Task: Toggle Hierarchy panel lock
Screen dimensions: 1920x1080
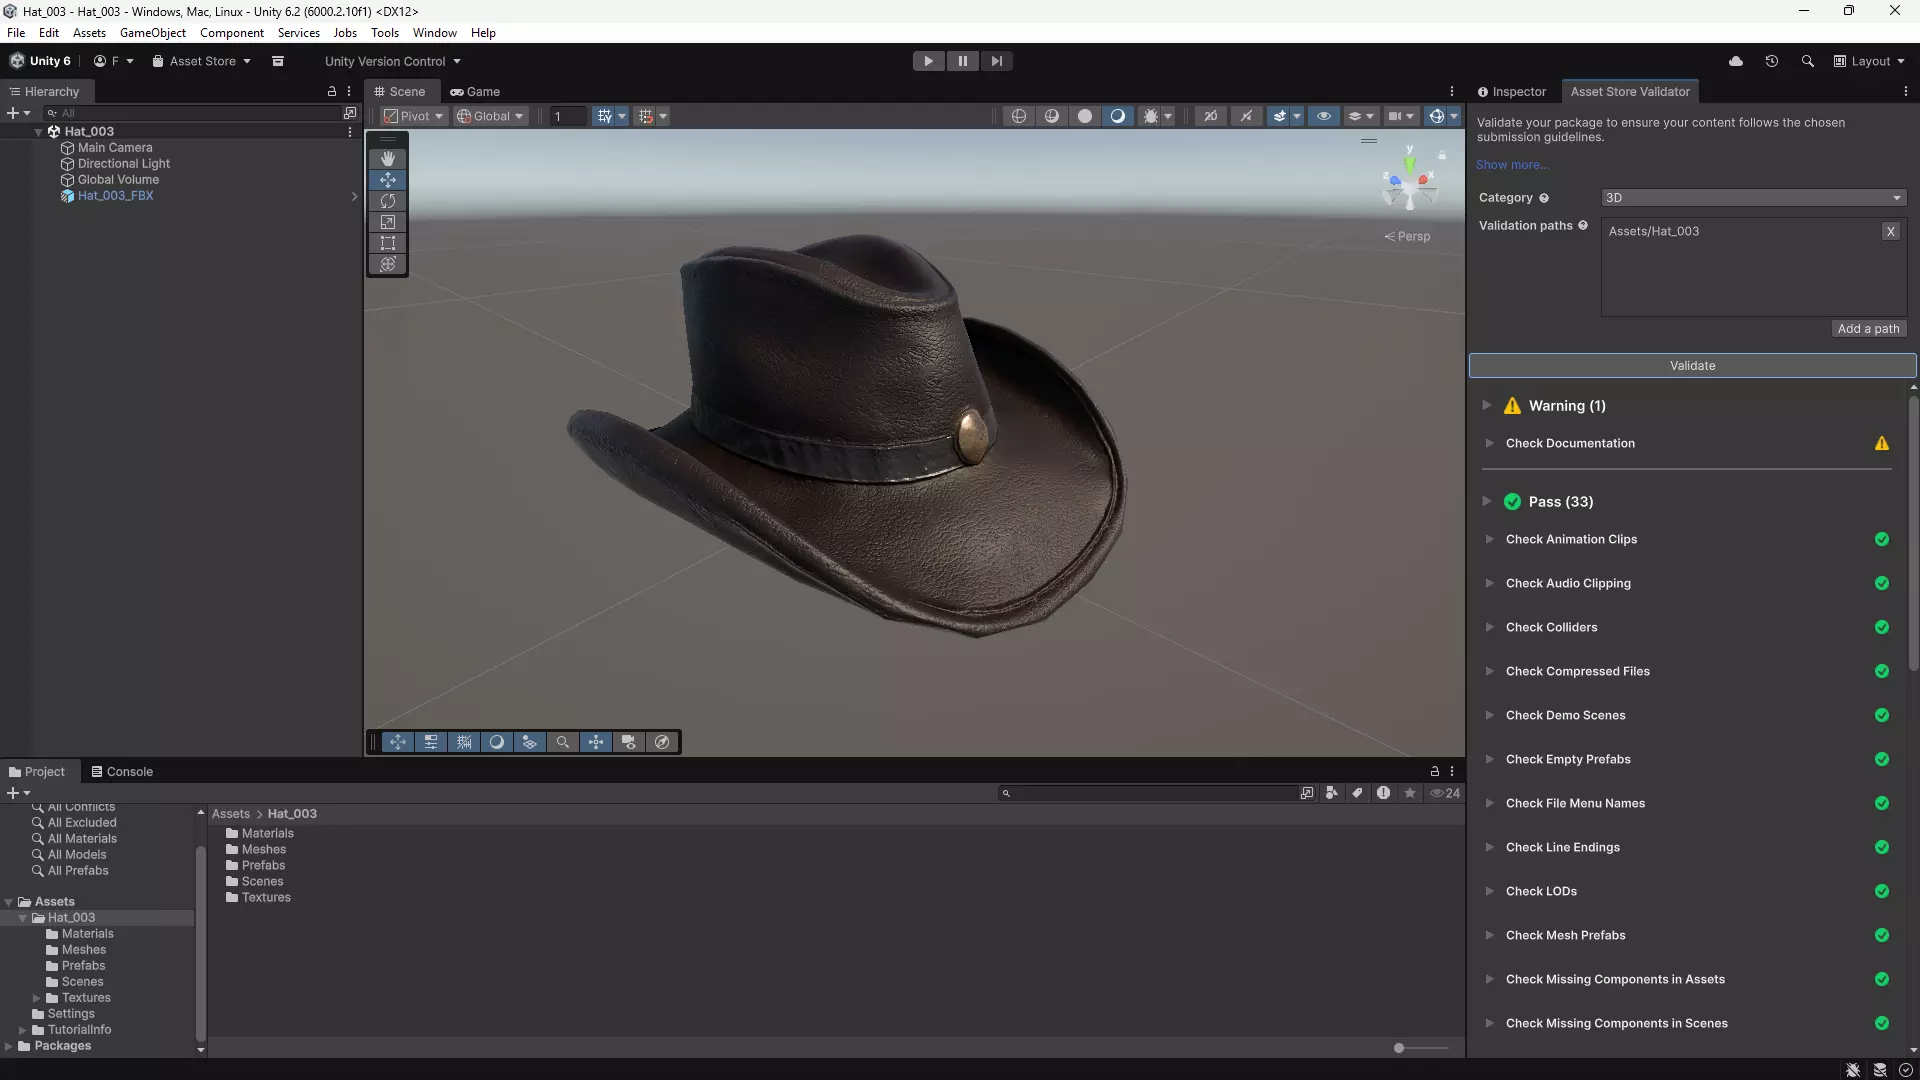Action: (x=332, y=91)
